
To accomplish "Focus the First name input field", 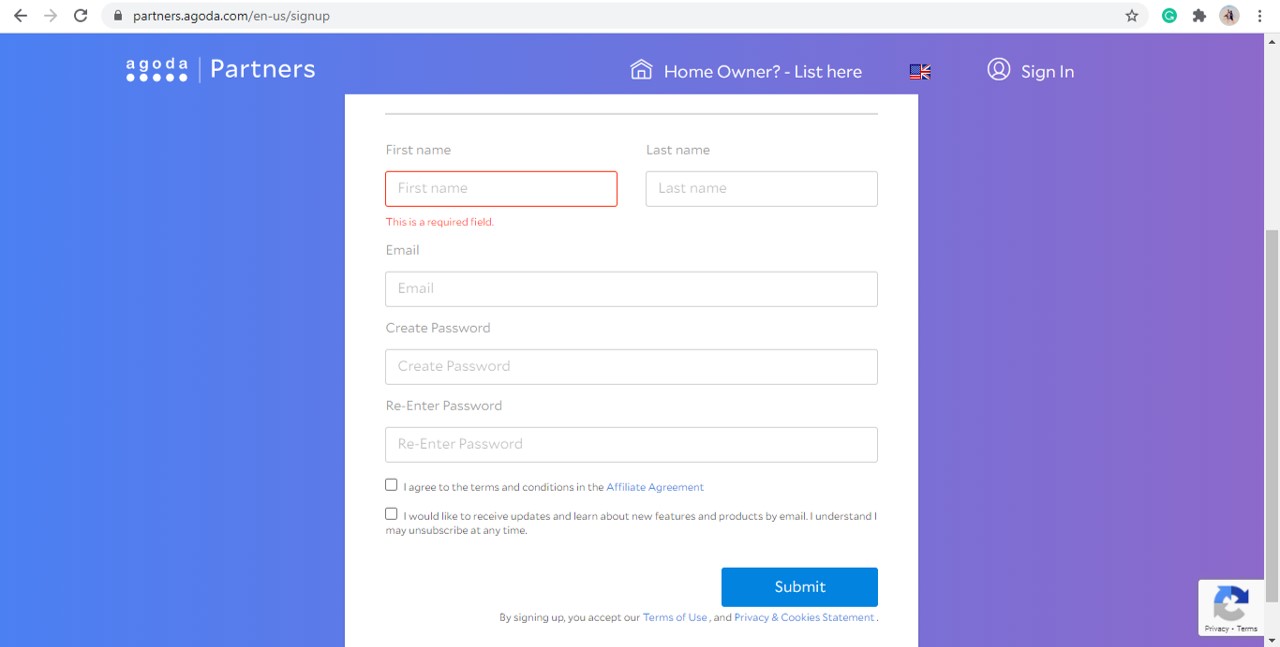I will tap(501, 189).
